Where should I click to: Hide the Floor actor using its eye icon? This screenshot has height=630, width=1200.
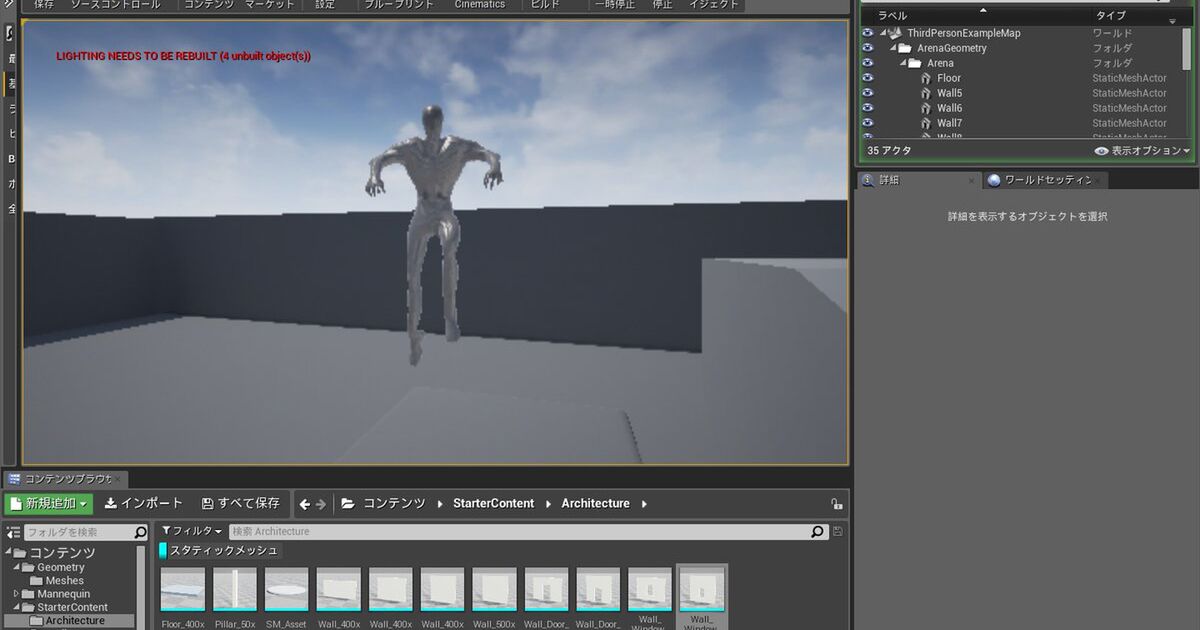tap(867, 78)
